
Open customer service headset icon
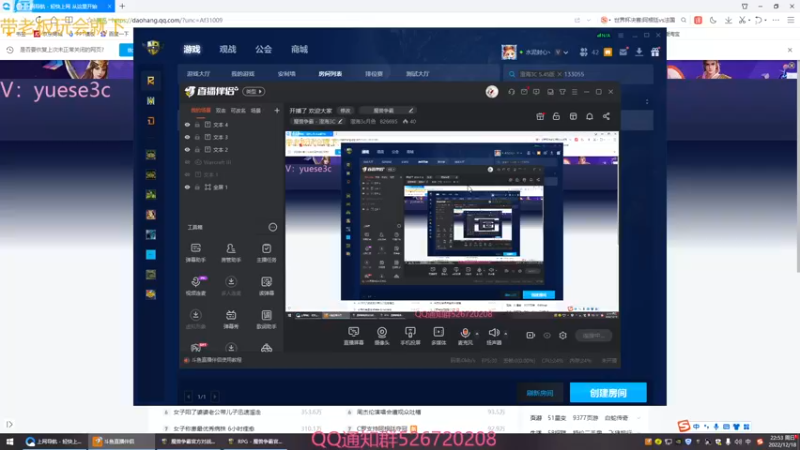pos(511,92)
